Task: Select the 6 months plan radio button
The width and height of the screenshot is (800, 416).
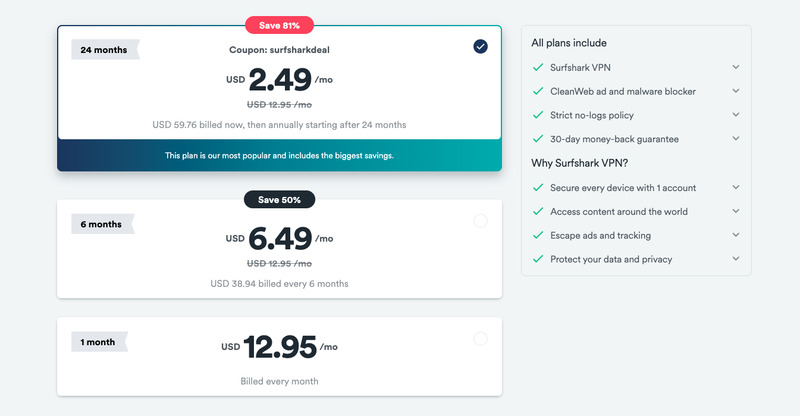Action: 480,221
